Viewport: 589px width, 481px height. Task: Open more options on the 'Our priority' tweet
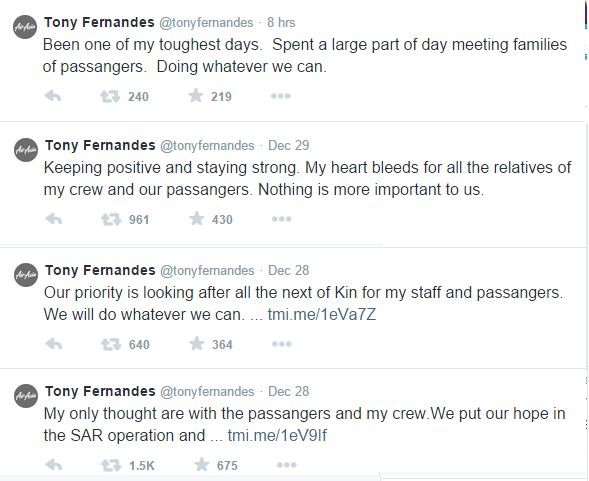coord(282,344)
